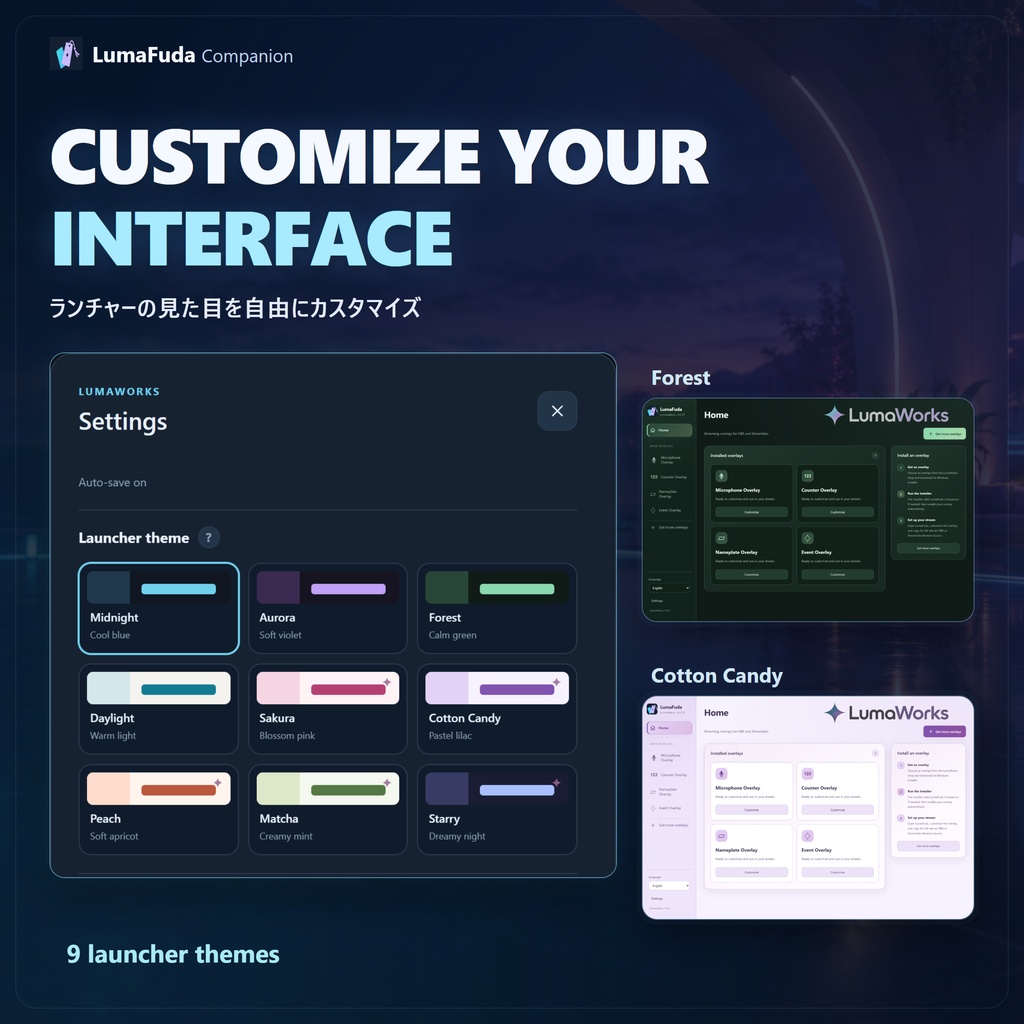Screen dimensions: 1024x1024
Task: Click the diamond icon on Cotton Candy Event Overlay card
Action: point(807,836)
